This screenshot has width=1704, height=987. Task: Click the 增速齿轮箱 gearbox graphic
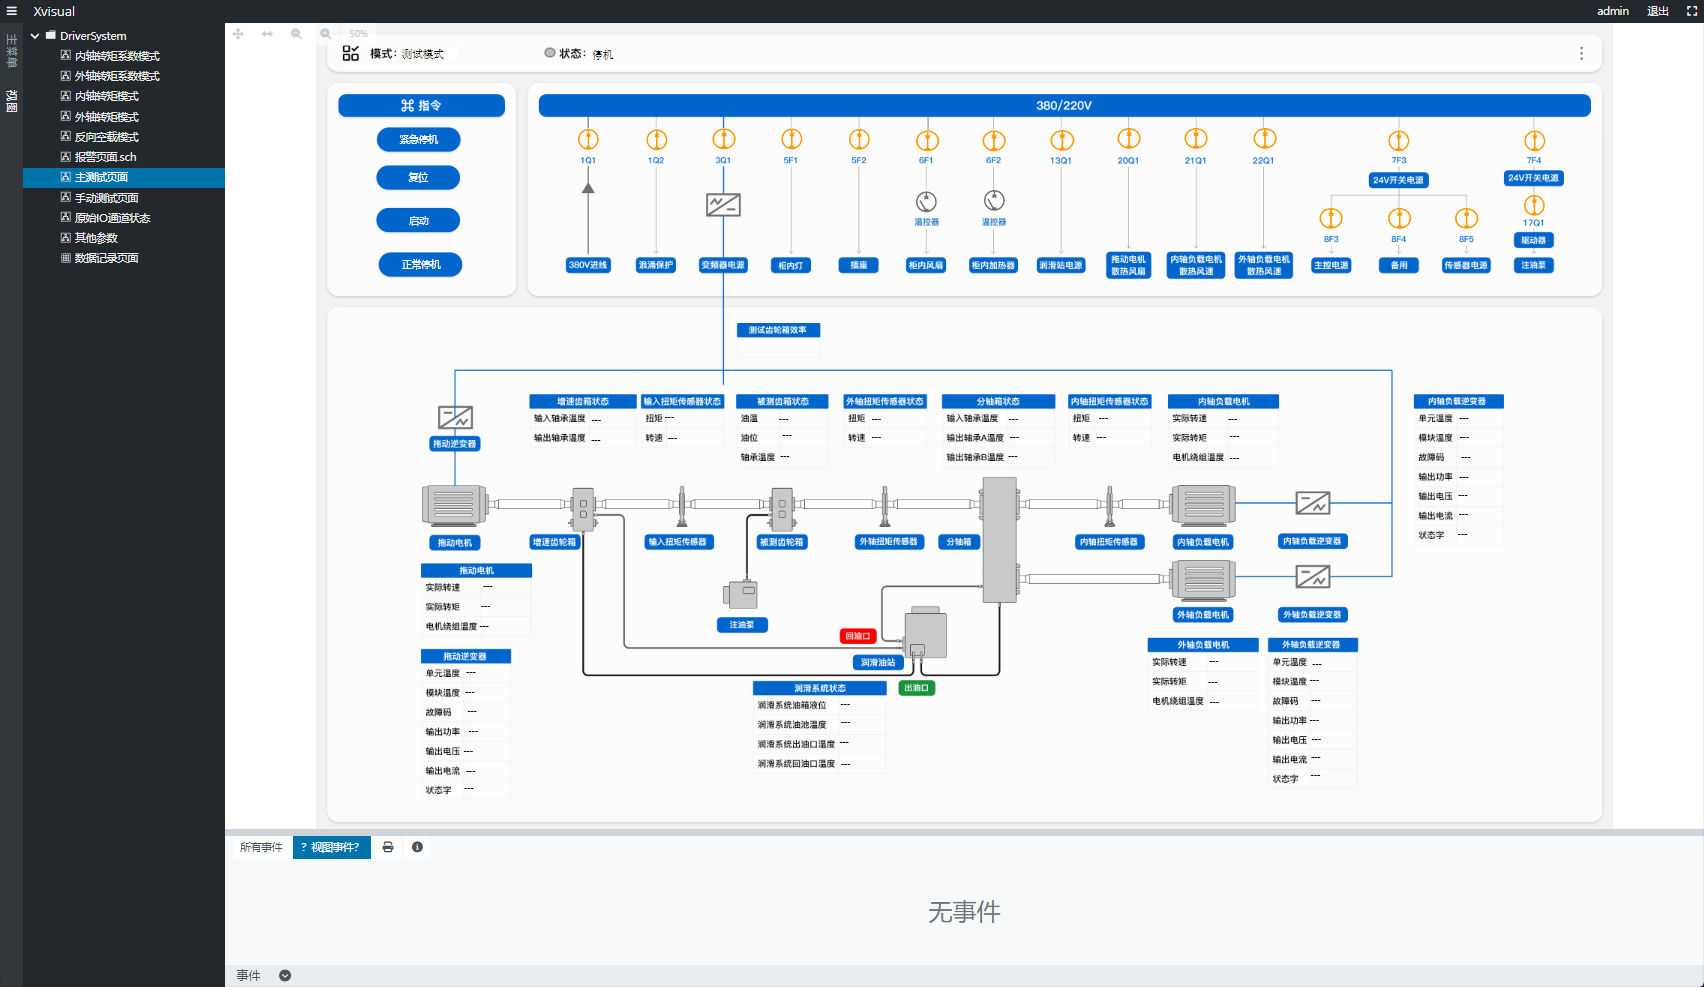582,508
